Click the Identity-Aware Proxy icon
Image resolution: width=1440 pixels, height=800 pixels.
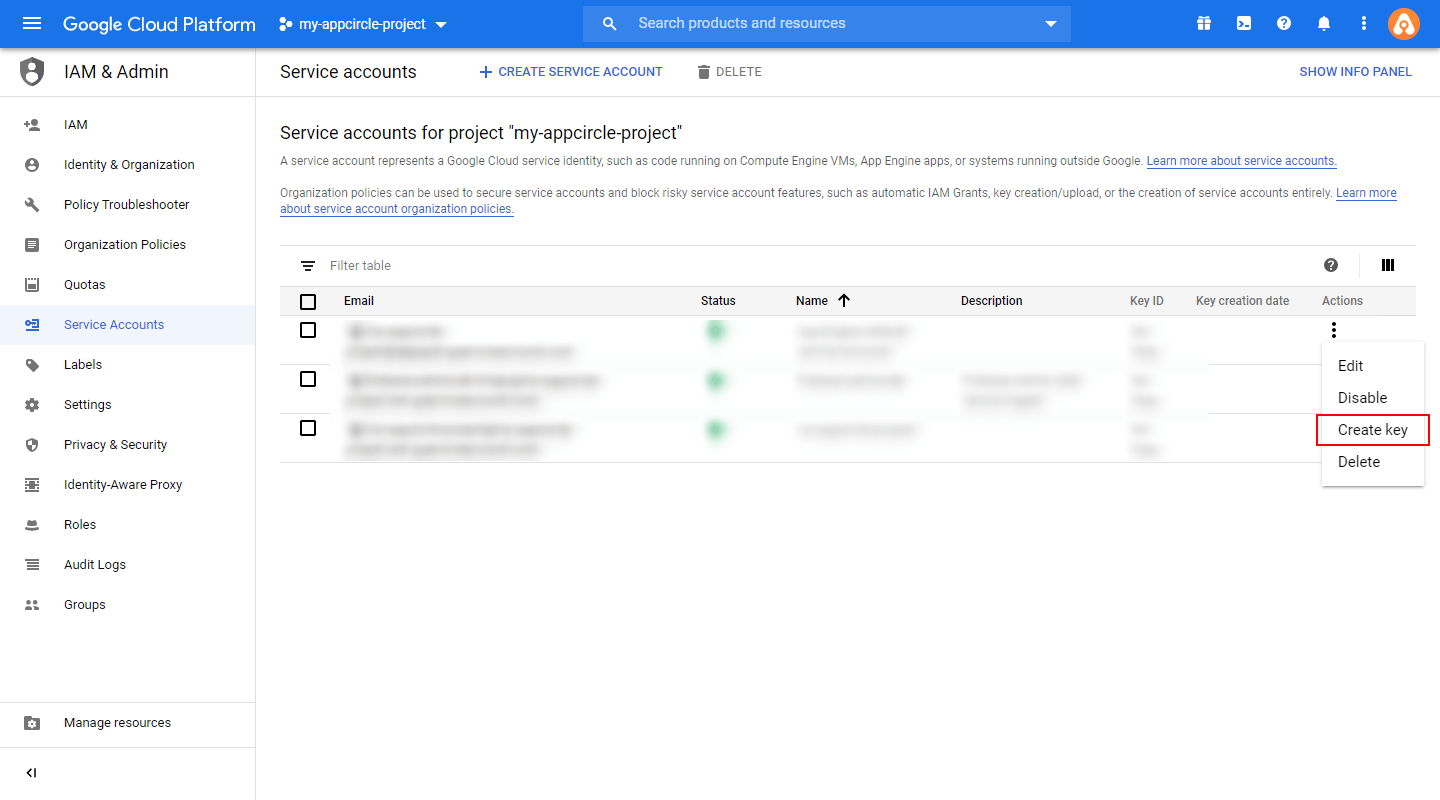click(x=32, y=485)
